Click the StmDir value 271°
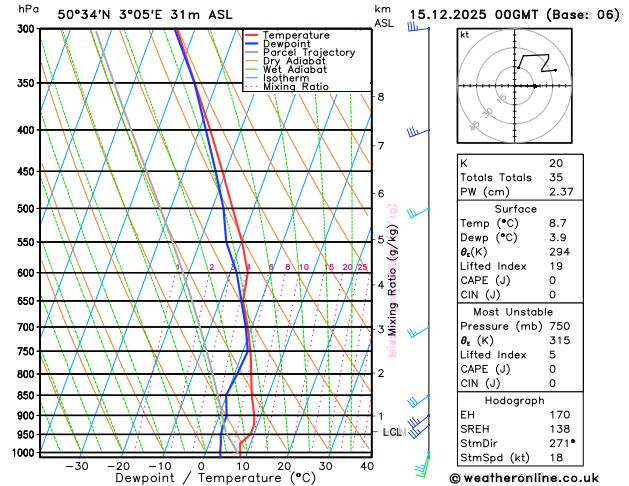Viewport: 629px width, 486px height. [x=562, y=443]
